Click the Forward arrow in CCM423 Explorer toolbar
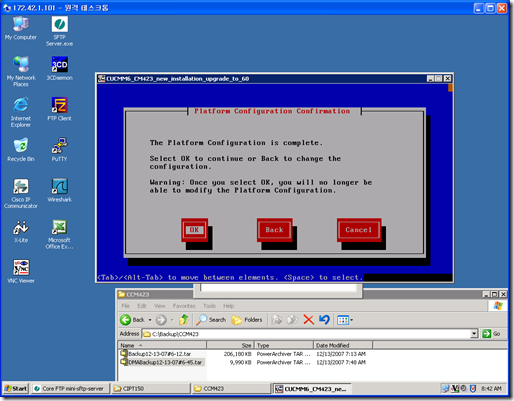 pos(161,320)
